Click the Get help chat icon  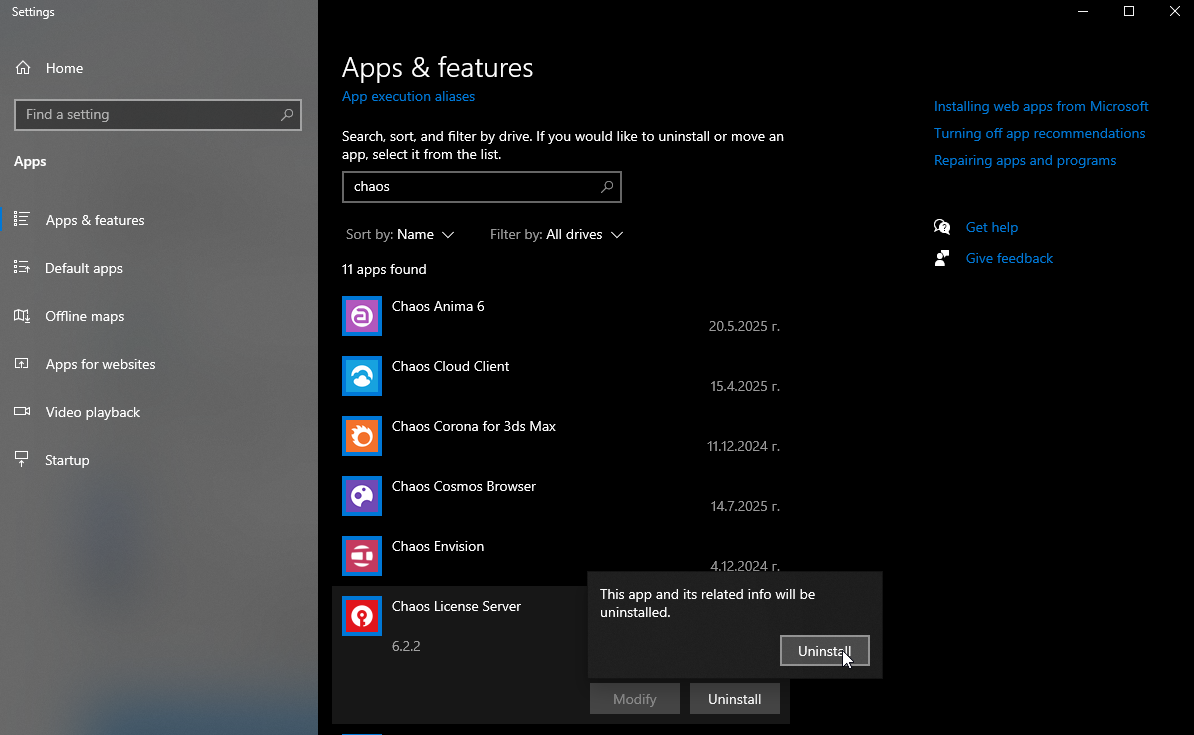tap(942, 227)
